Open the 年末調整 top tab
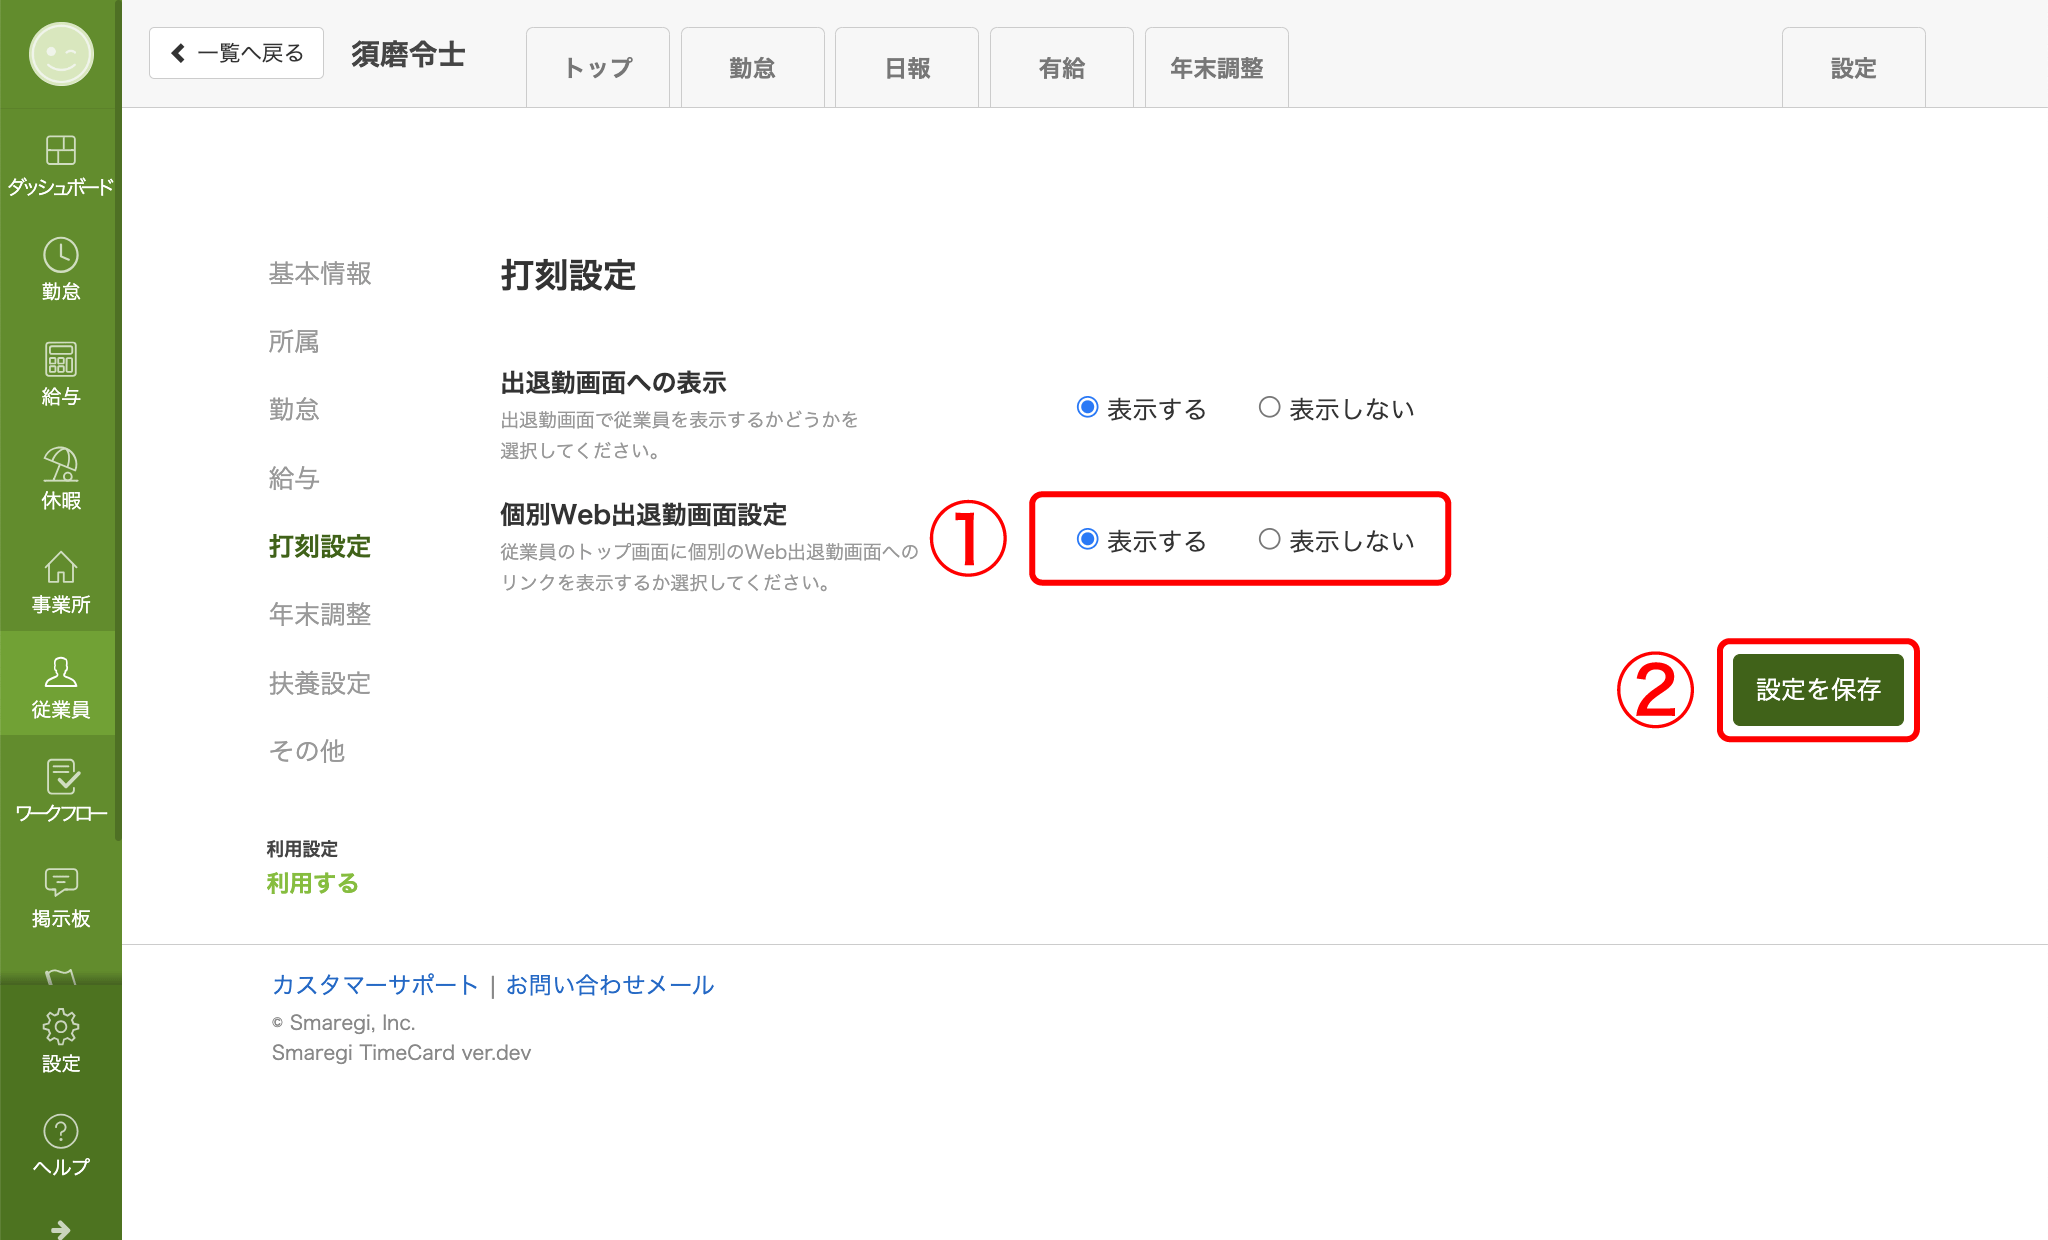 tap(1216, 68)
